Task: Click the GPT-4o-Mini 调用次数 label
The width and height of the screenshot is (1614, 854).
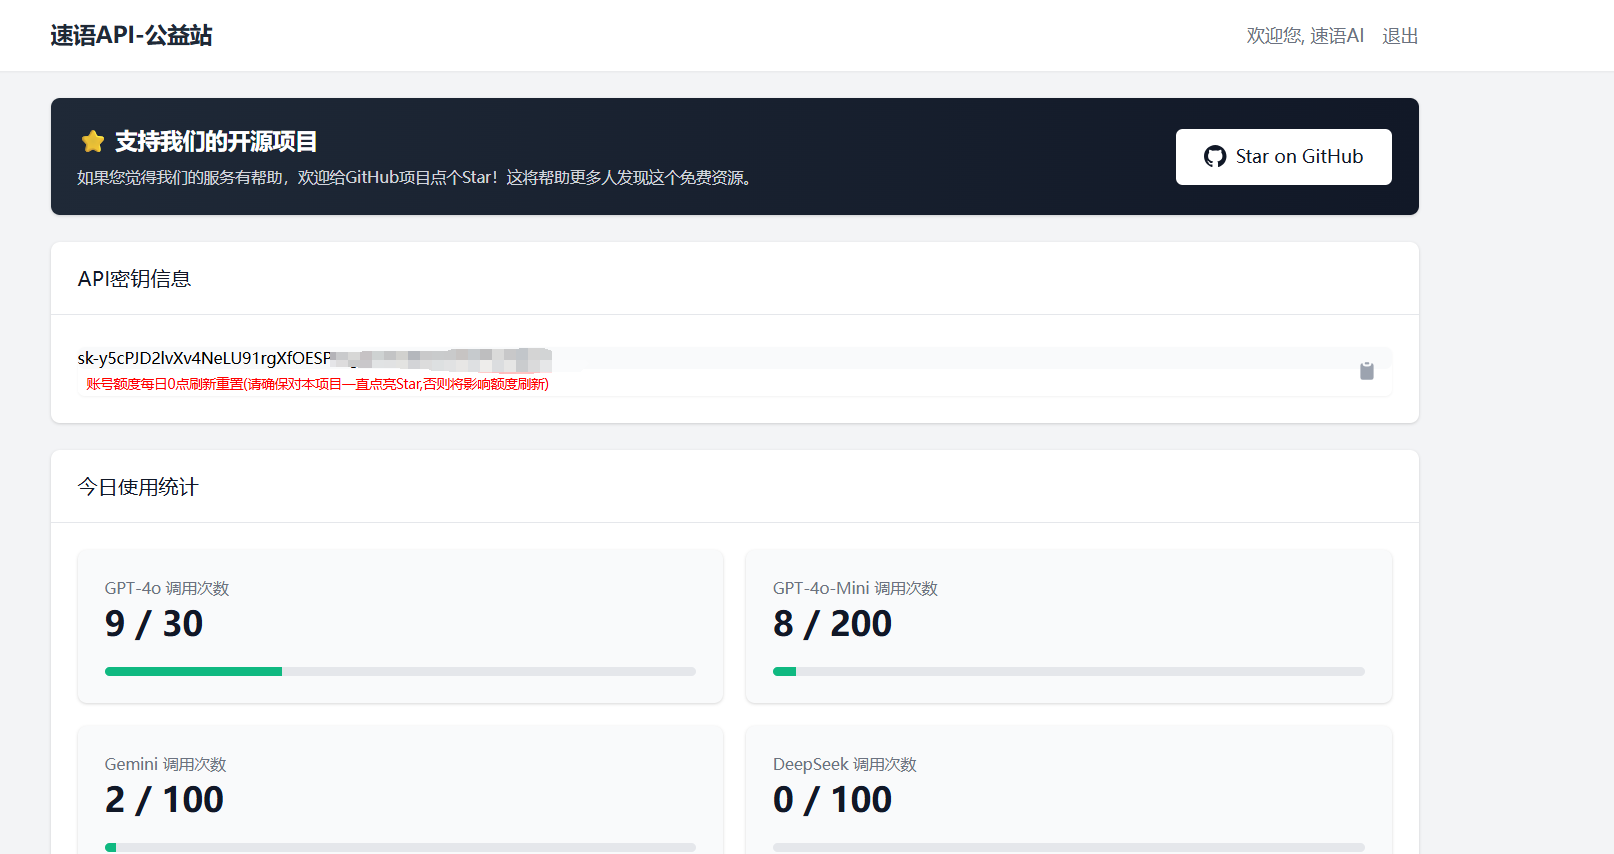Action: 855,588
